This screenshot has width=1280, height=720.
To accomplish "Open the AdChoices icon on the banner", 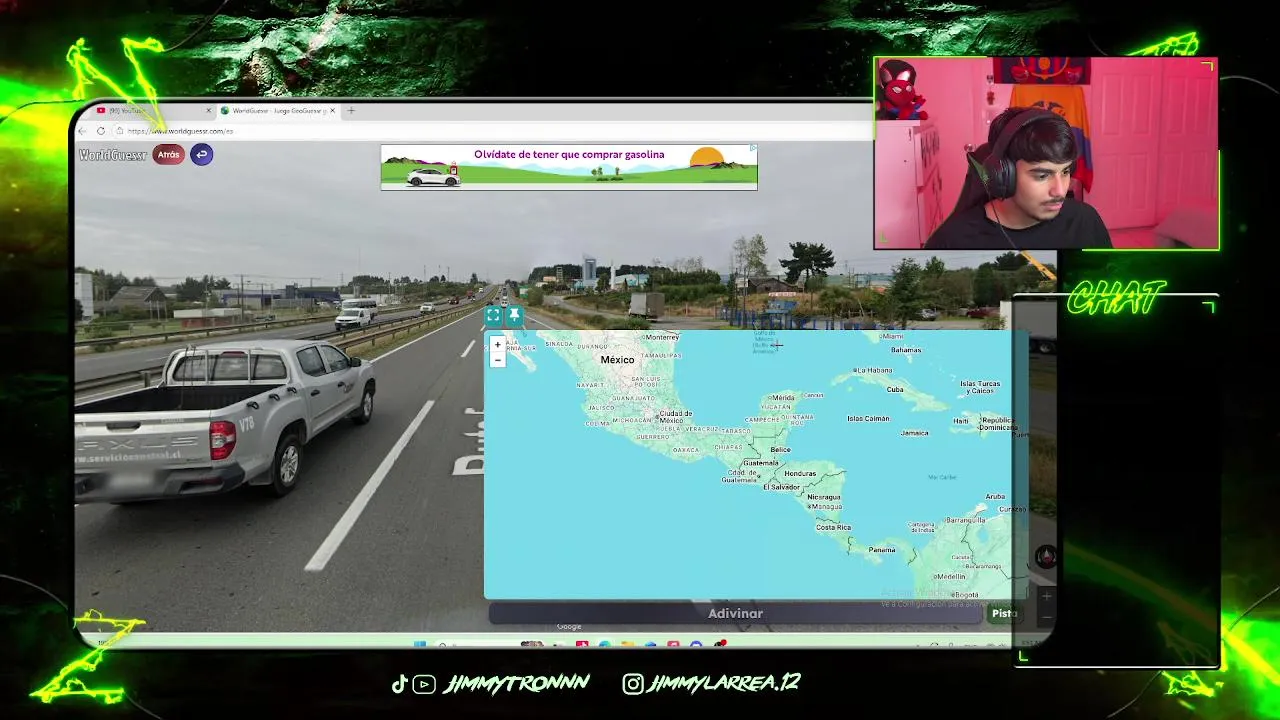I will point(752,149).
